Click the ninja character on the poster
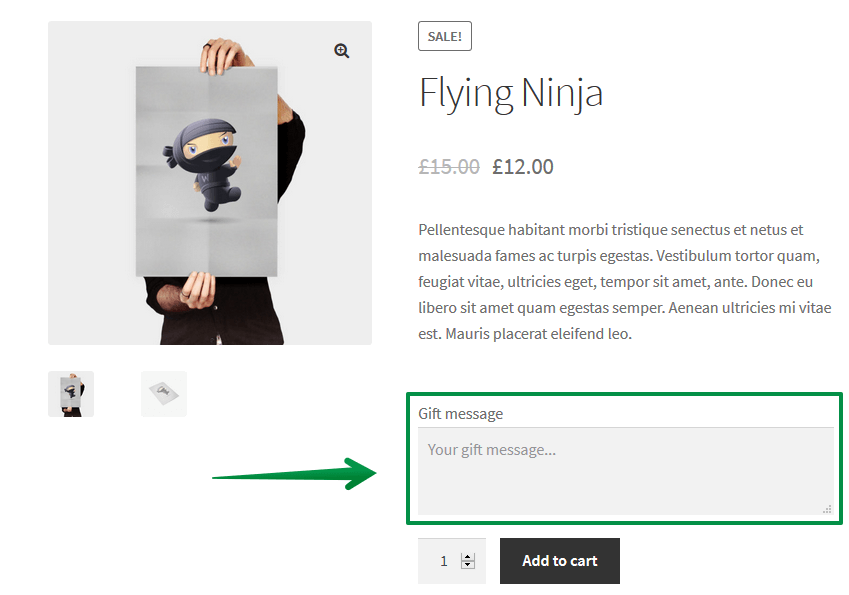Screen dimensions: 849x595 [206, 161]
